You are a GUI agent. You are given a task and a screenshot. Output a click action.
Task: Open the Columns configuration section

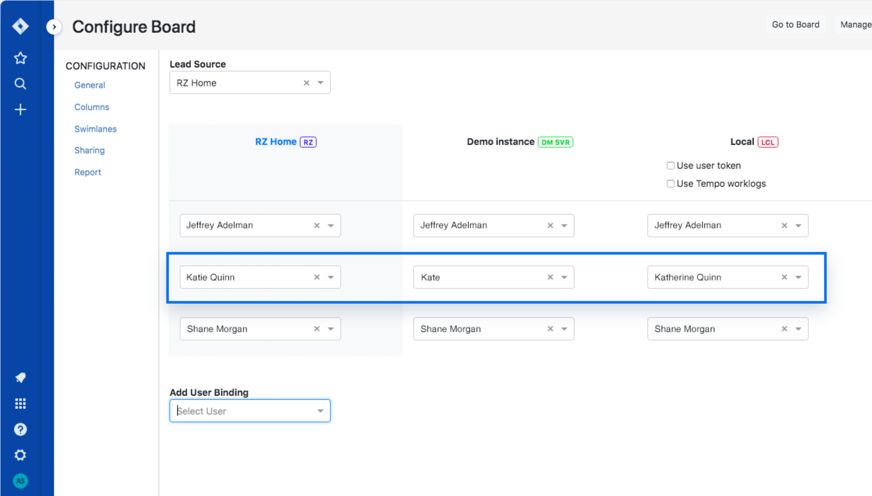(92, 107)
